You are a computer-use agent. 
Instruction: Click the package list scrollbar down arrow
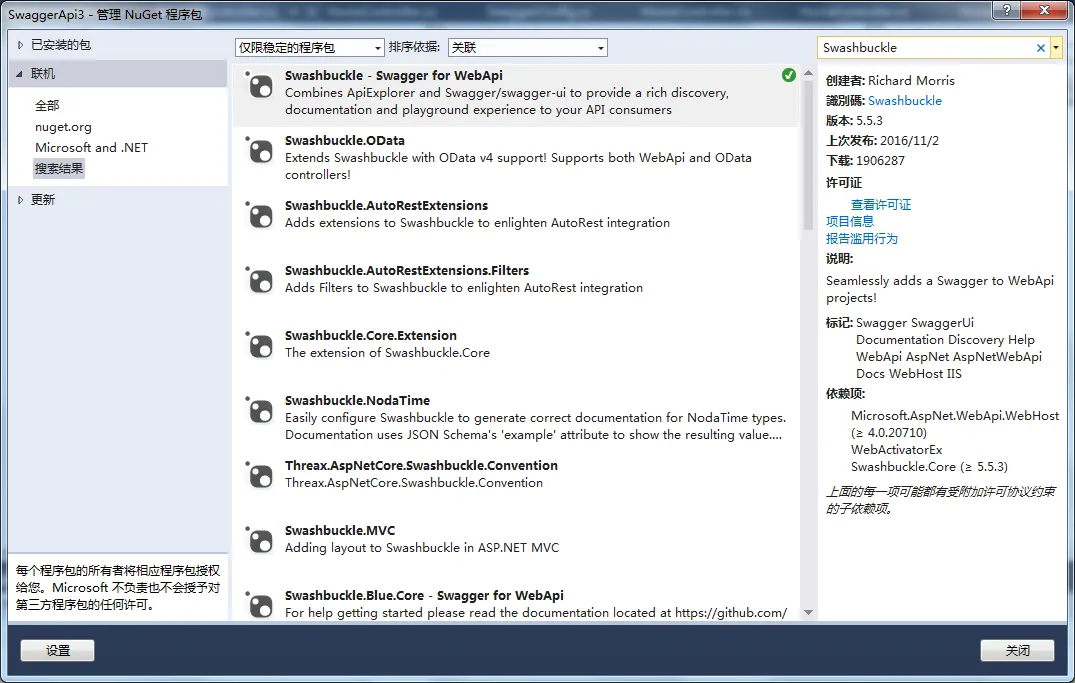click(x=808, y=612)
